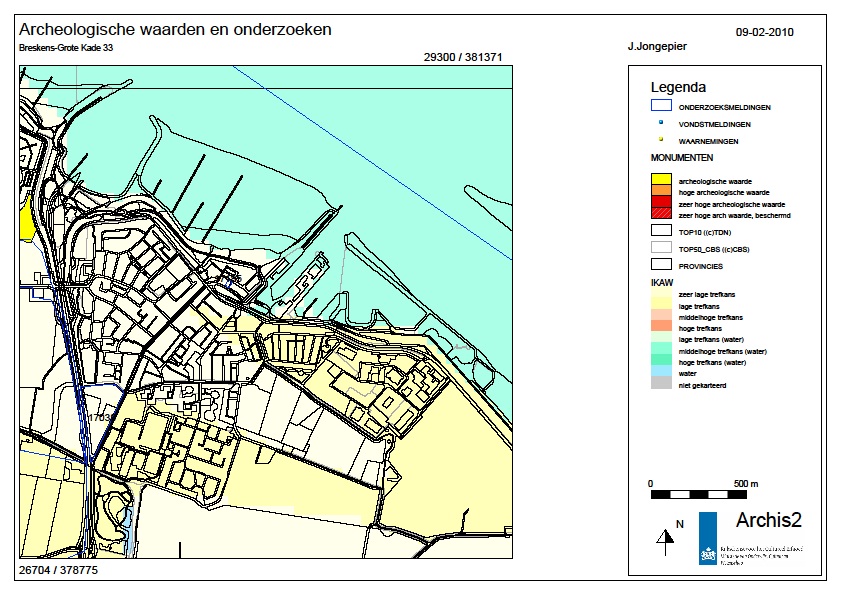The height and width of the screenshot is (595, 841).
Task: Select the grey niet gekarteerd swatch
Action: (x=662, y=384)
